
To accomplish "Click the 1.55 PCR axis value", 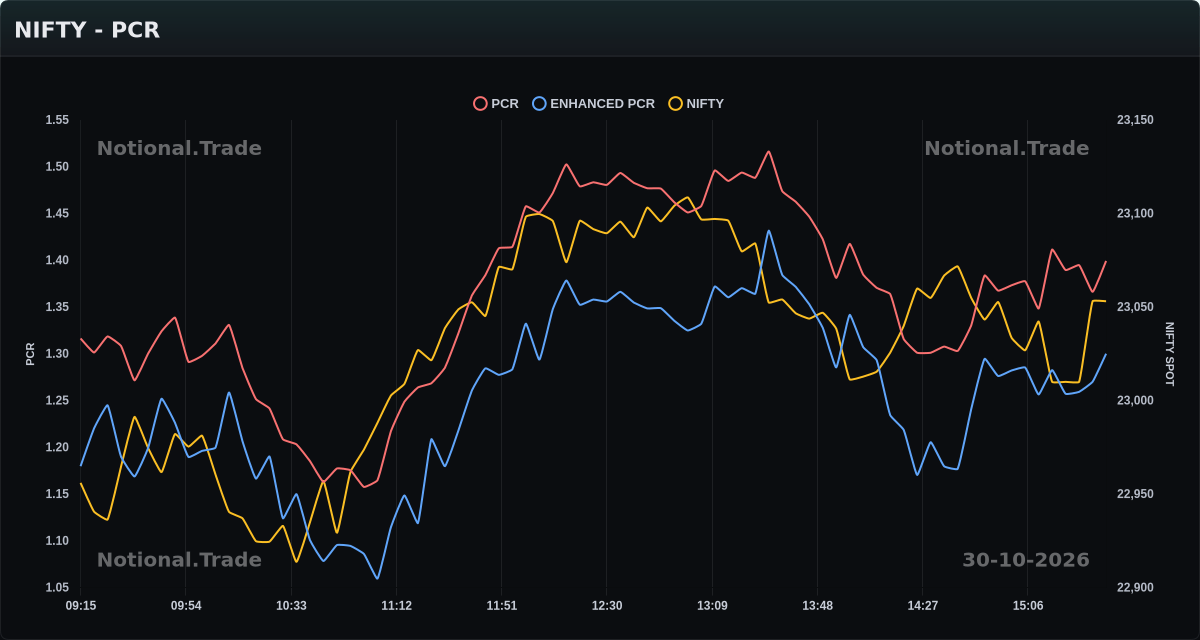I will (57, 120).
